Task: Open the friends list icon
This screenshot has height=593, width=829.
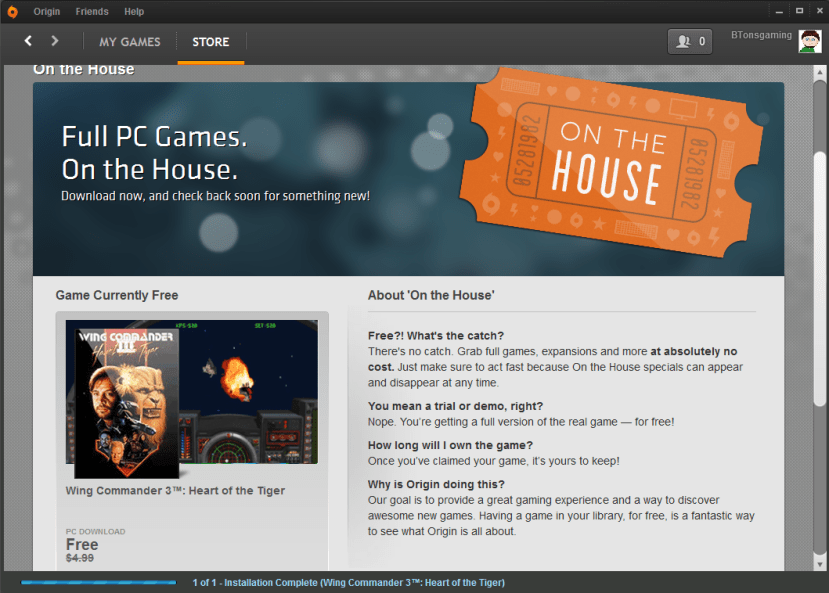Action: point(681,41)
